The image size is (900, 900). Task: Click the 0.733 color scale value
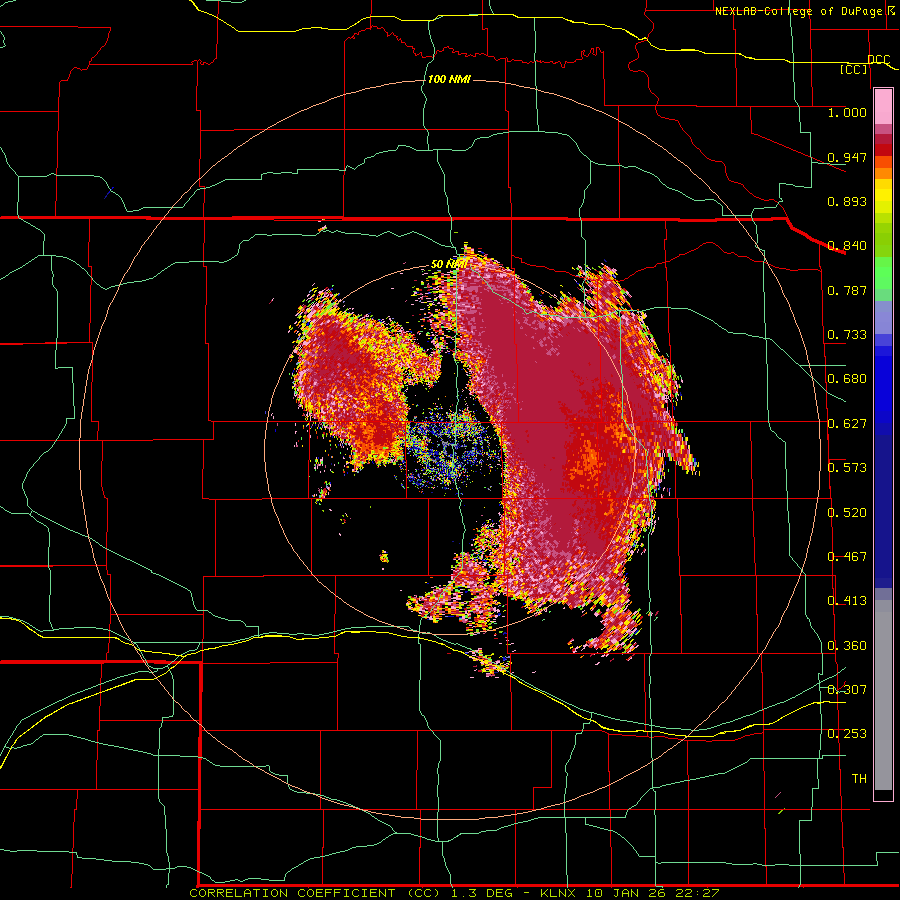pos(847,335)
